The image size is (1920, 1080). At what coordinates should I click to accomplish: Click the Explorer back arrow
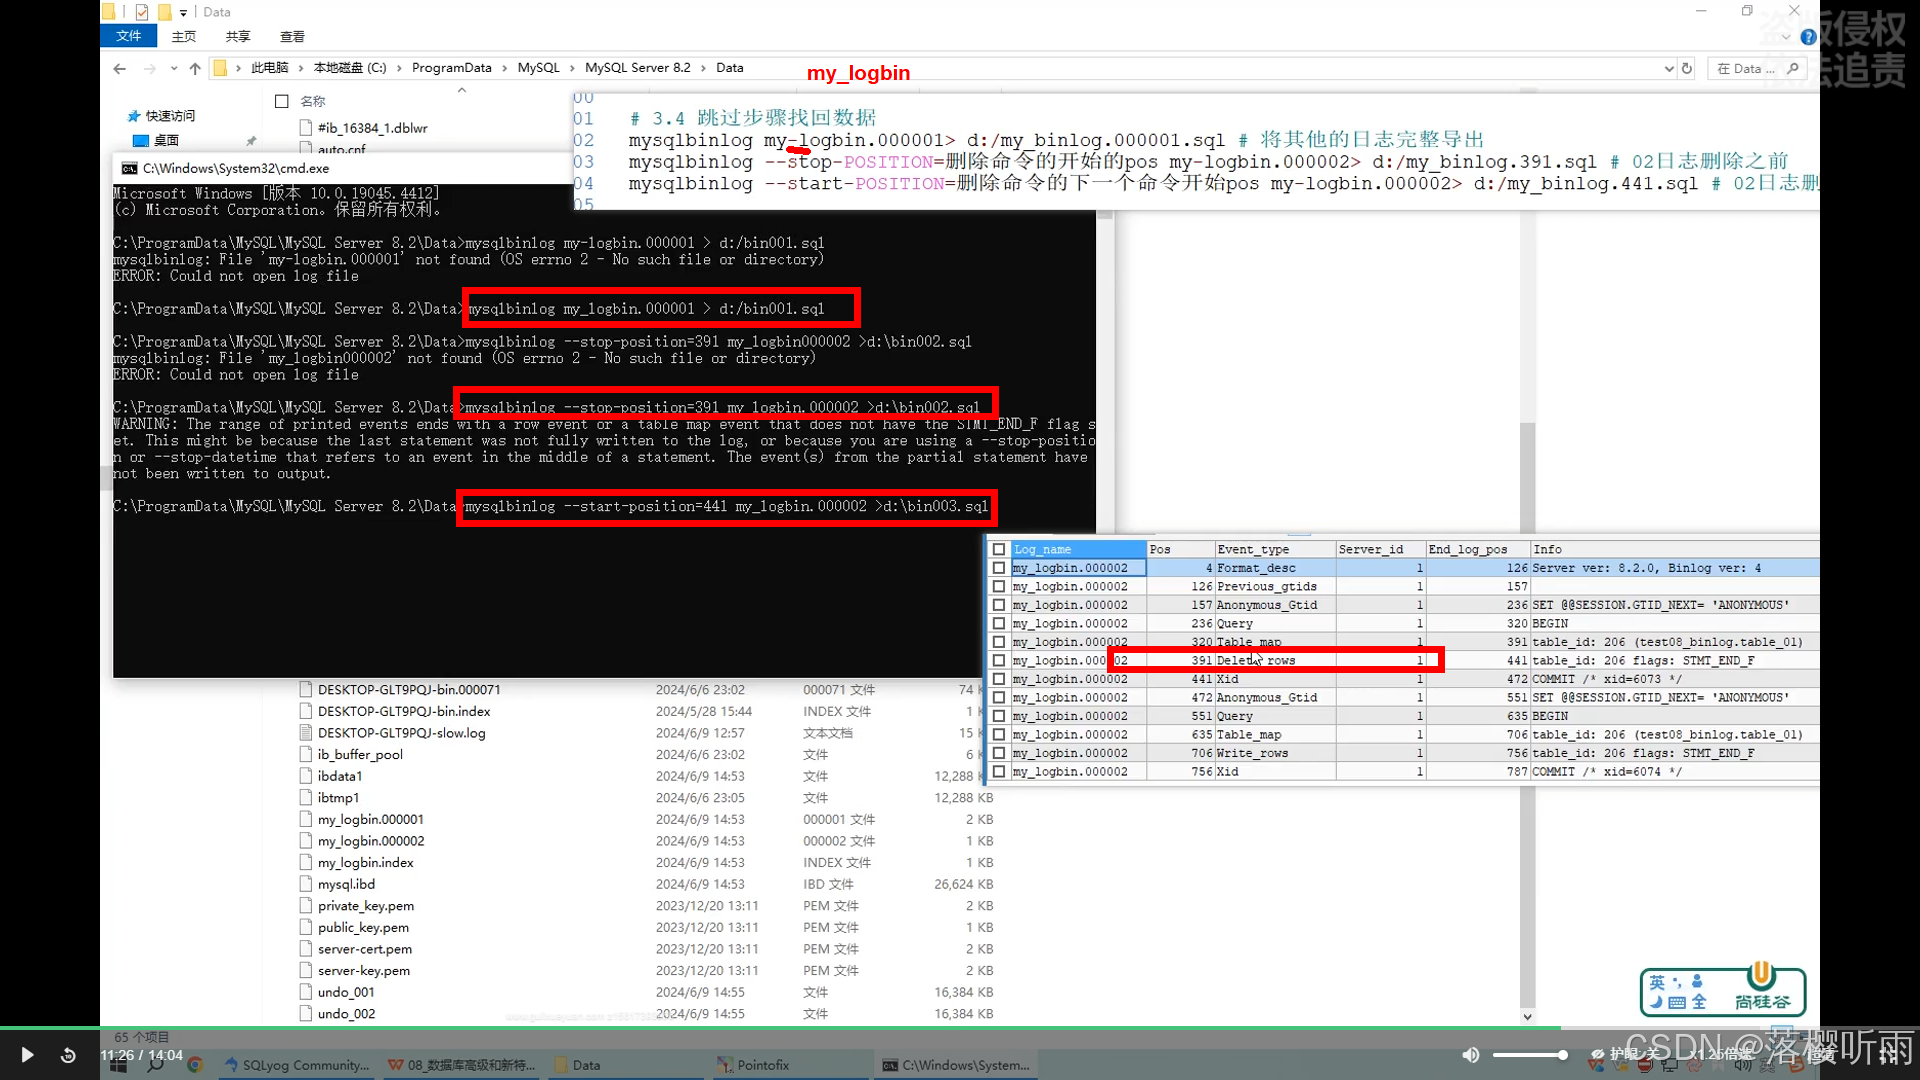120,68
